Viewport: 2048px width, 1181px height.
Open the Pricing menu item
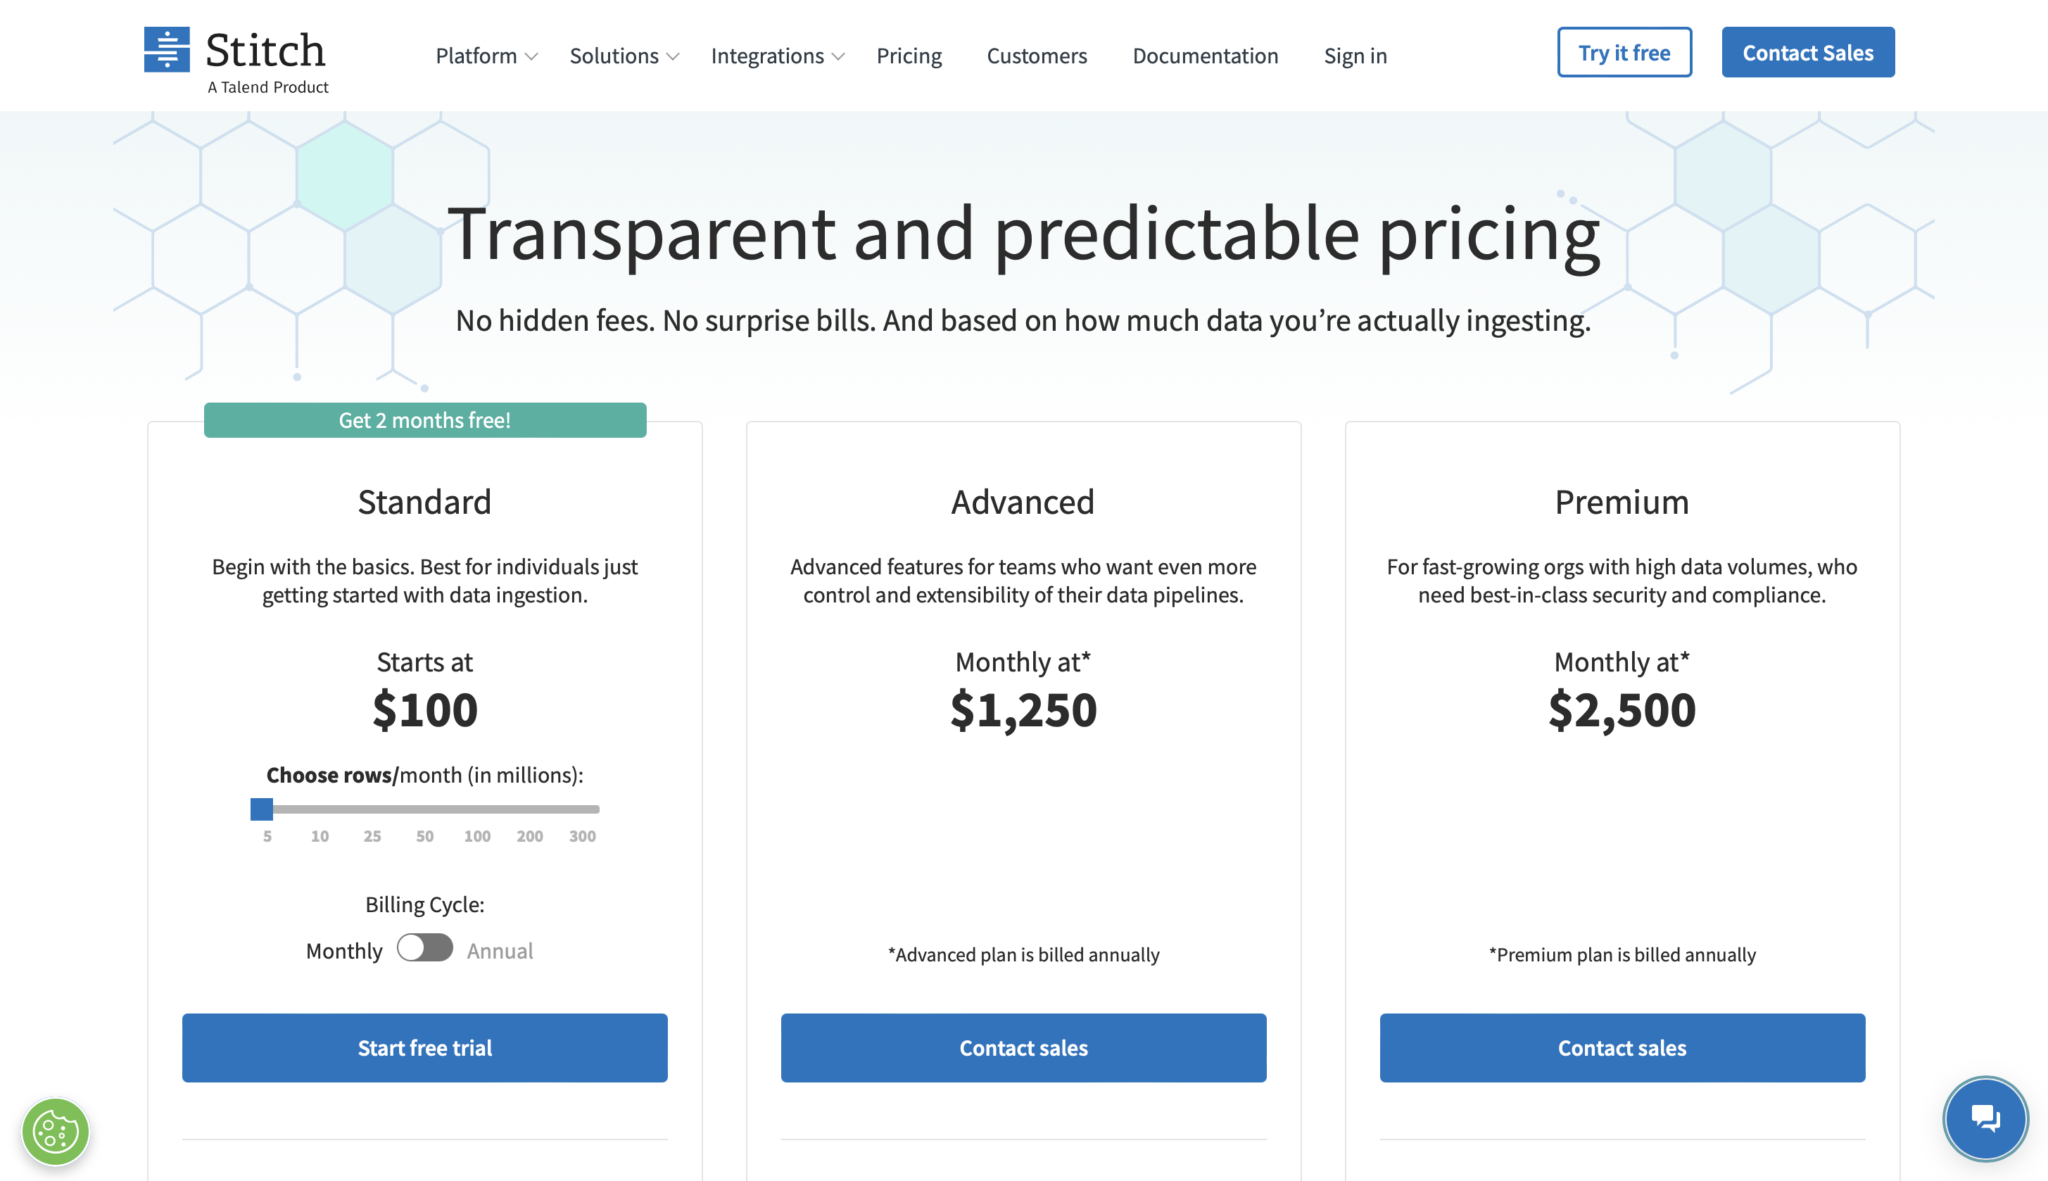tap(909, 56)
